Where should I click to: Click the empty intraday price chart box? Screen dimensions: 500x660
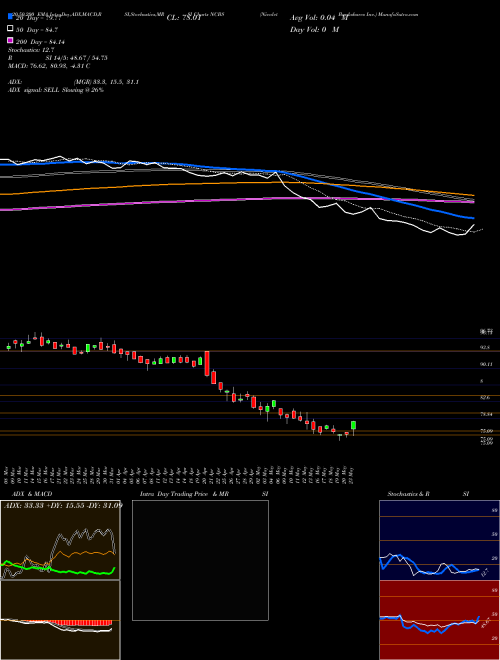[200, 560]
